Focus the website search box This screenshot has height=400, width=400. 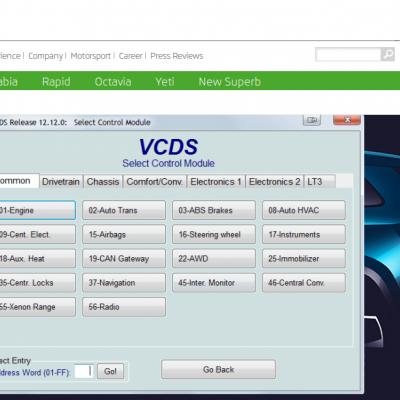(x=348, y=54)
